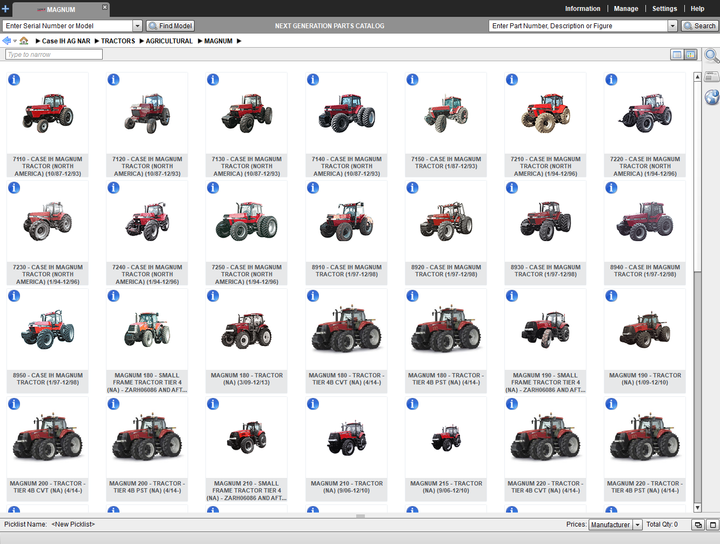The height and width of the screenshot is (544, 720).
Task: Go to MAGNUM breadcrumb
Action: click(x=218, y=41)
